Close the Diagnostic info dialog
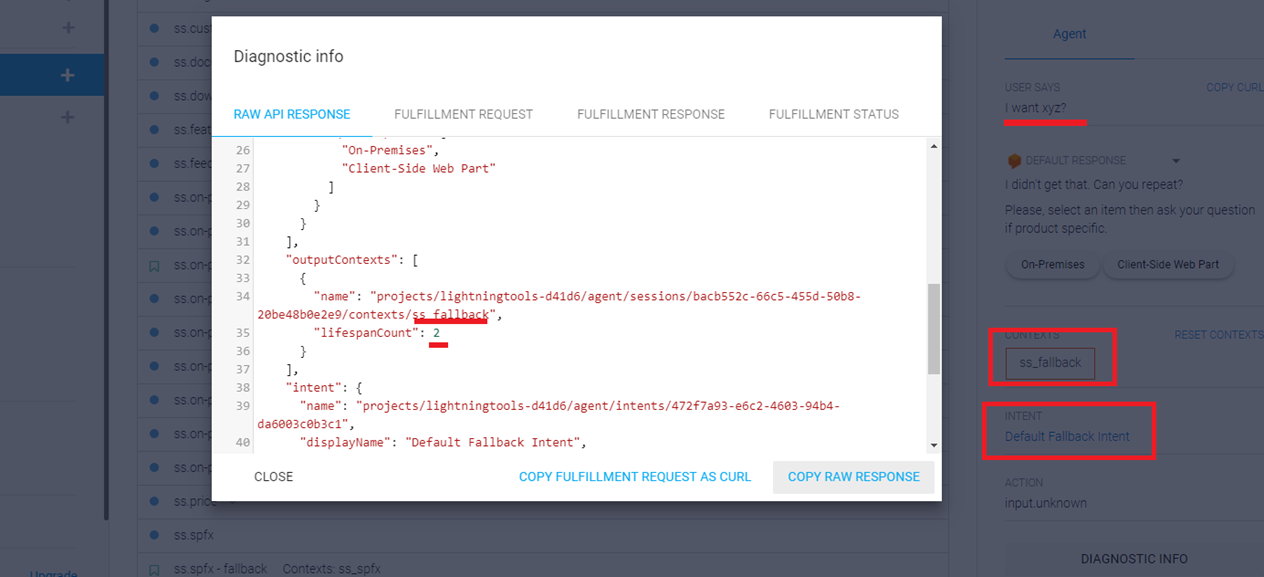Image resolution: width=1264 pixels, height=577 pixels. coord(273,477)
